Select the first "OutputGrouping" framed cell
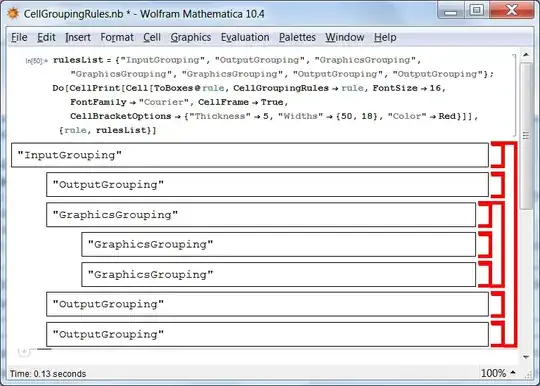Viewport: 540px width, 386px height. click(x=268, y=185)
